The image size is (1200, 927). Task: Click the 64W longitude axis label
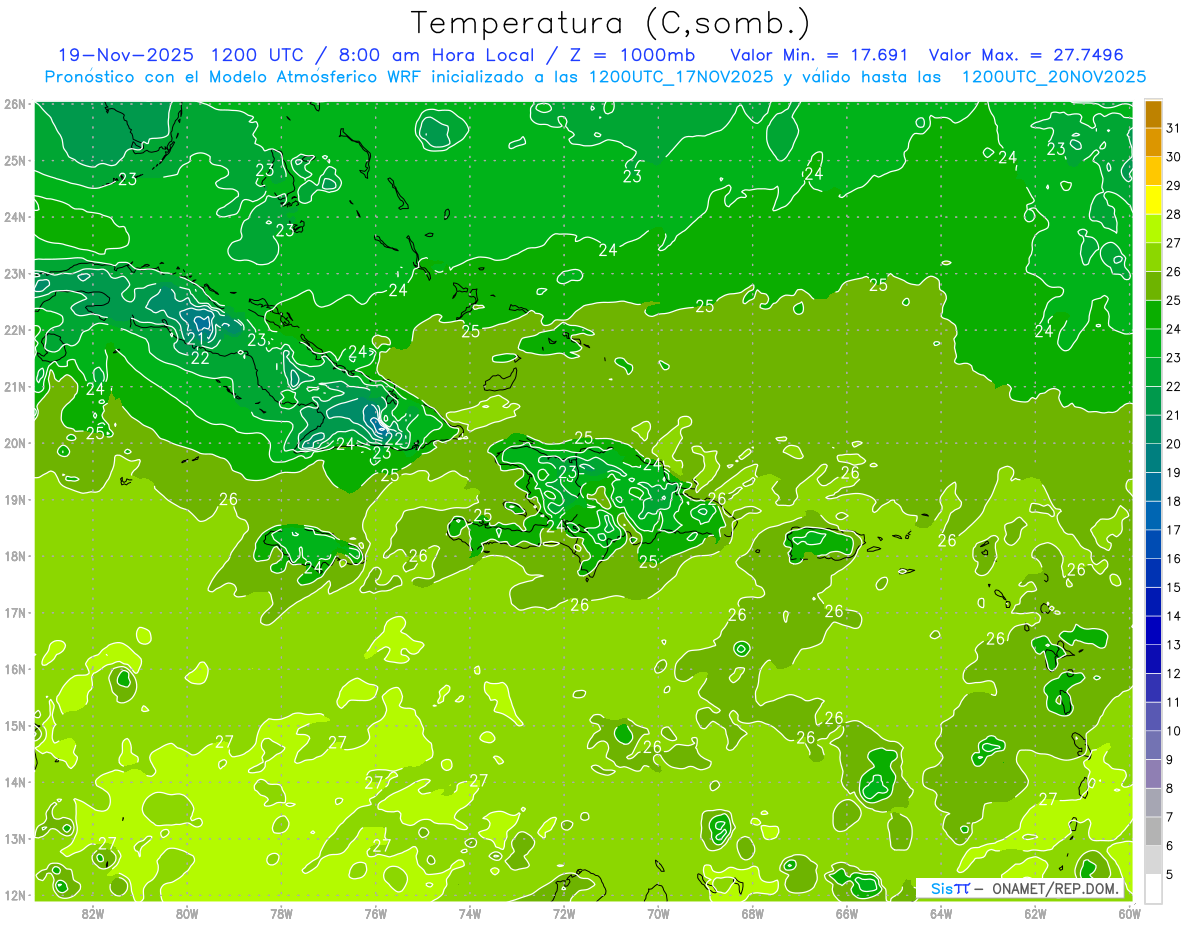(x=941, y=913)
